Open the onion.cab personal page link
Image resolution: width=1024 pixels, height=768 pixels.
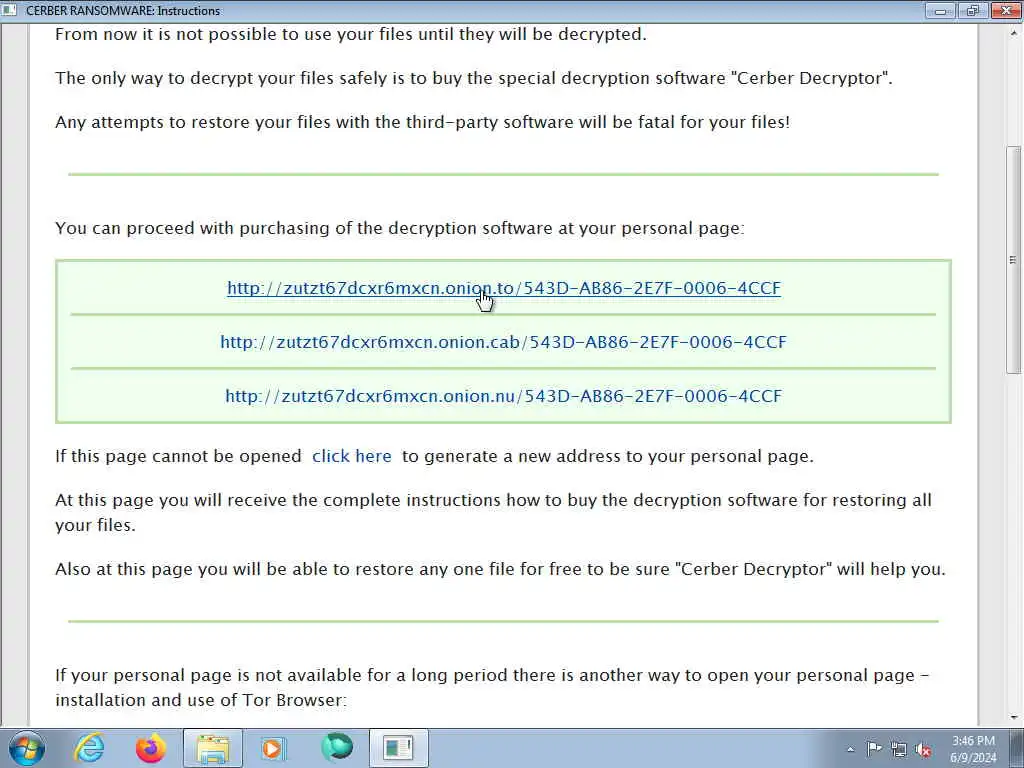(503, 342)
